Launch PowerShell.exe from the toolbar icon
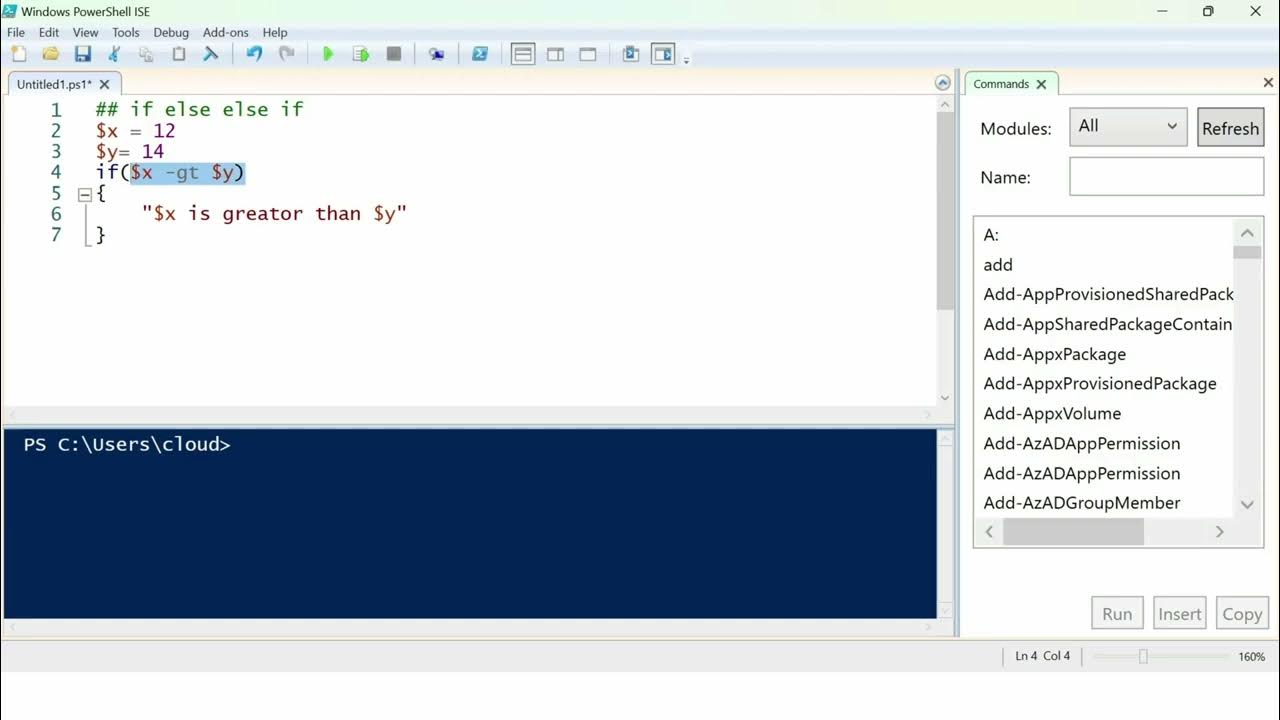The width and height of the screenshot is (1280, 720). pos(480,54)
